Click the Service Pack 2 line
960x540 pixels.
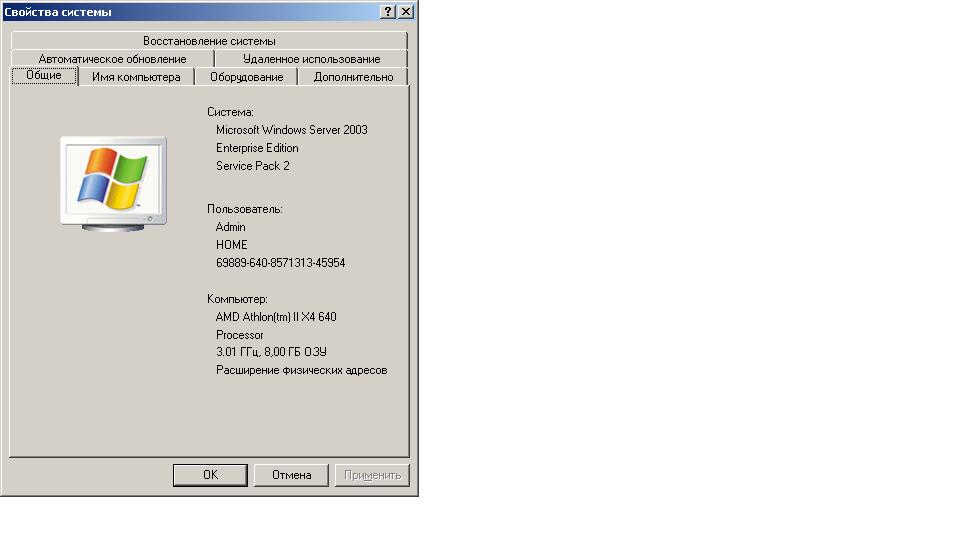[x=253, y=166]
